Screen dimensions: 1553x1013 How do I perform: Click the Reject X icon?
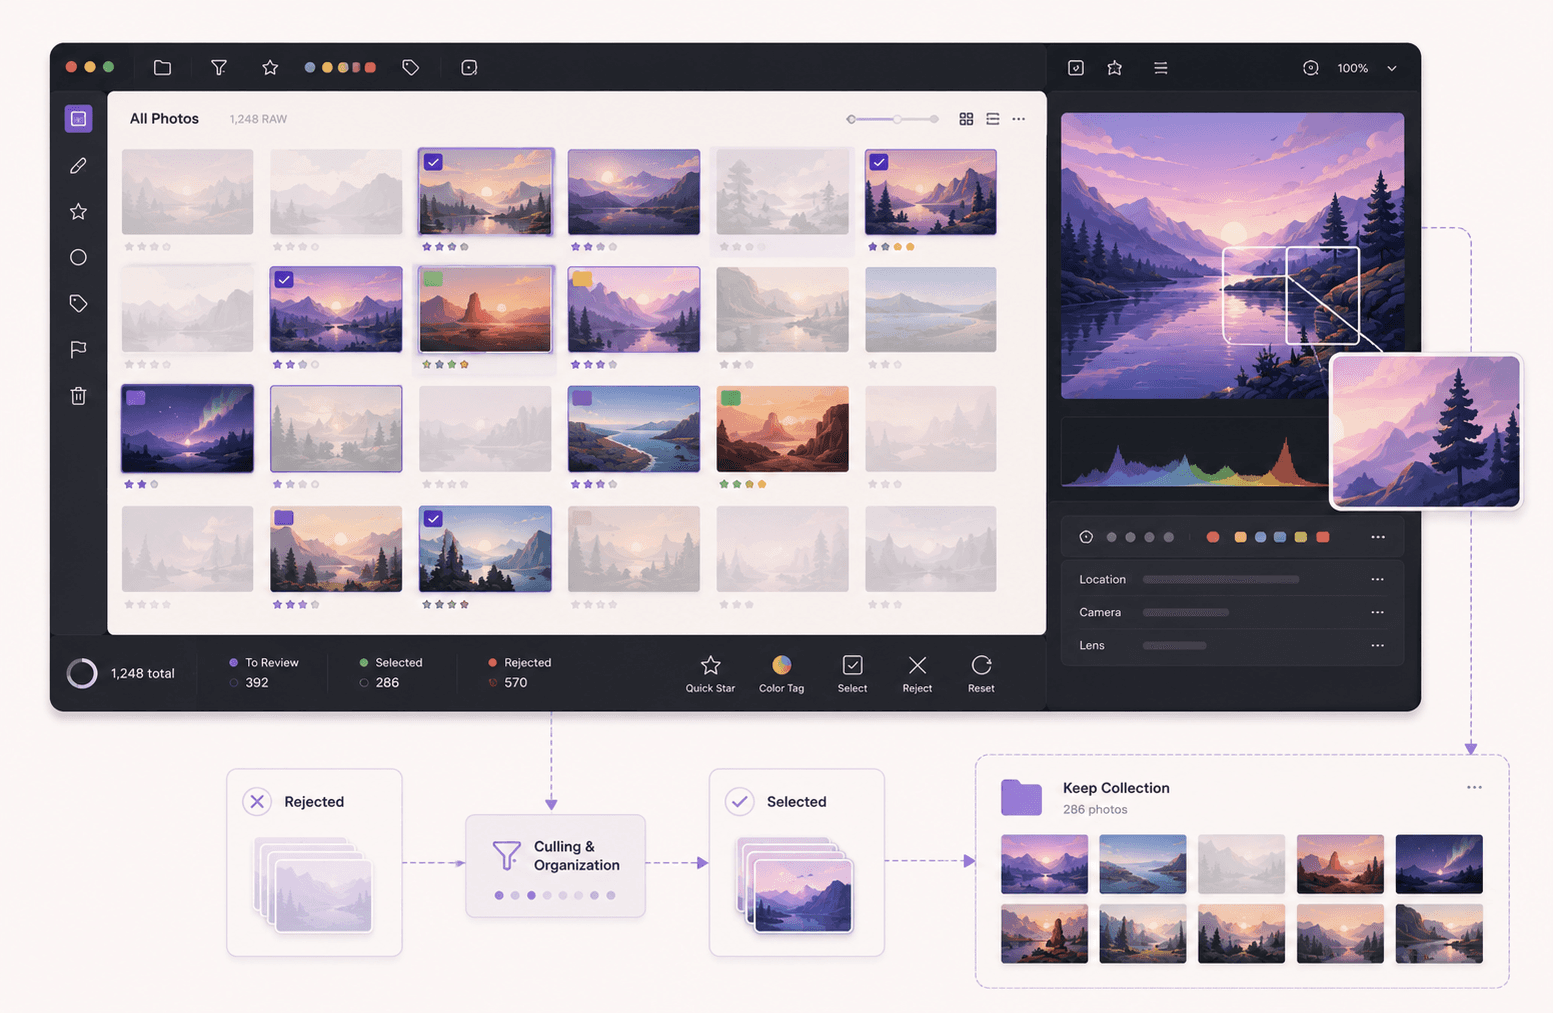917,665
